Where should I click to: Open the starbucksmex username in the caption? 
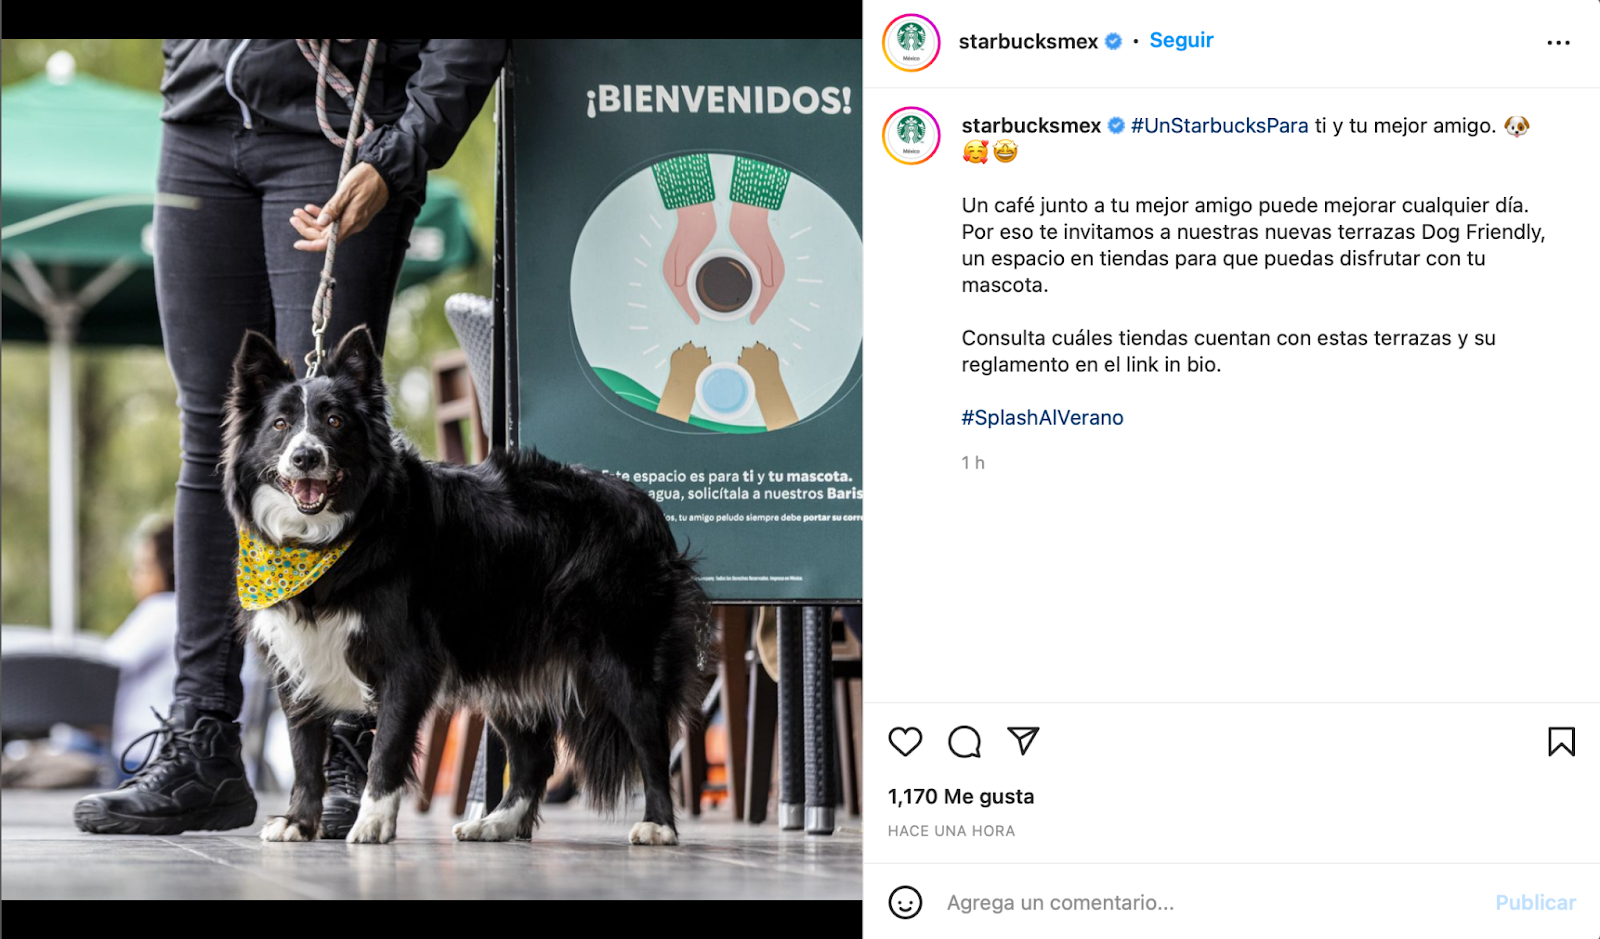point(1031,126)
